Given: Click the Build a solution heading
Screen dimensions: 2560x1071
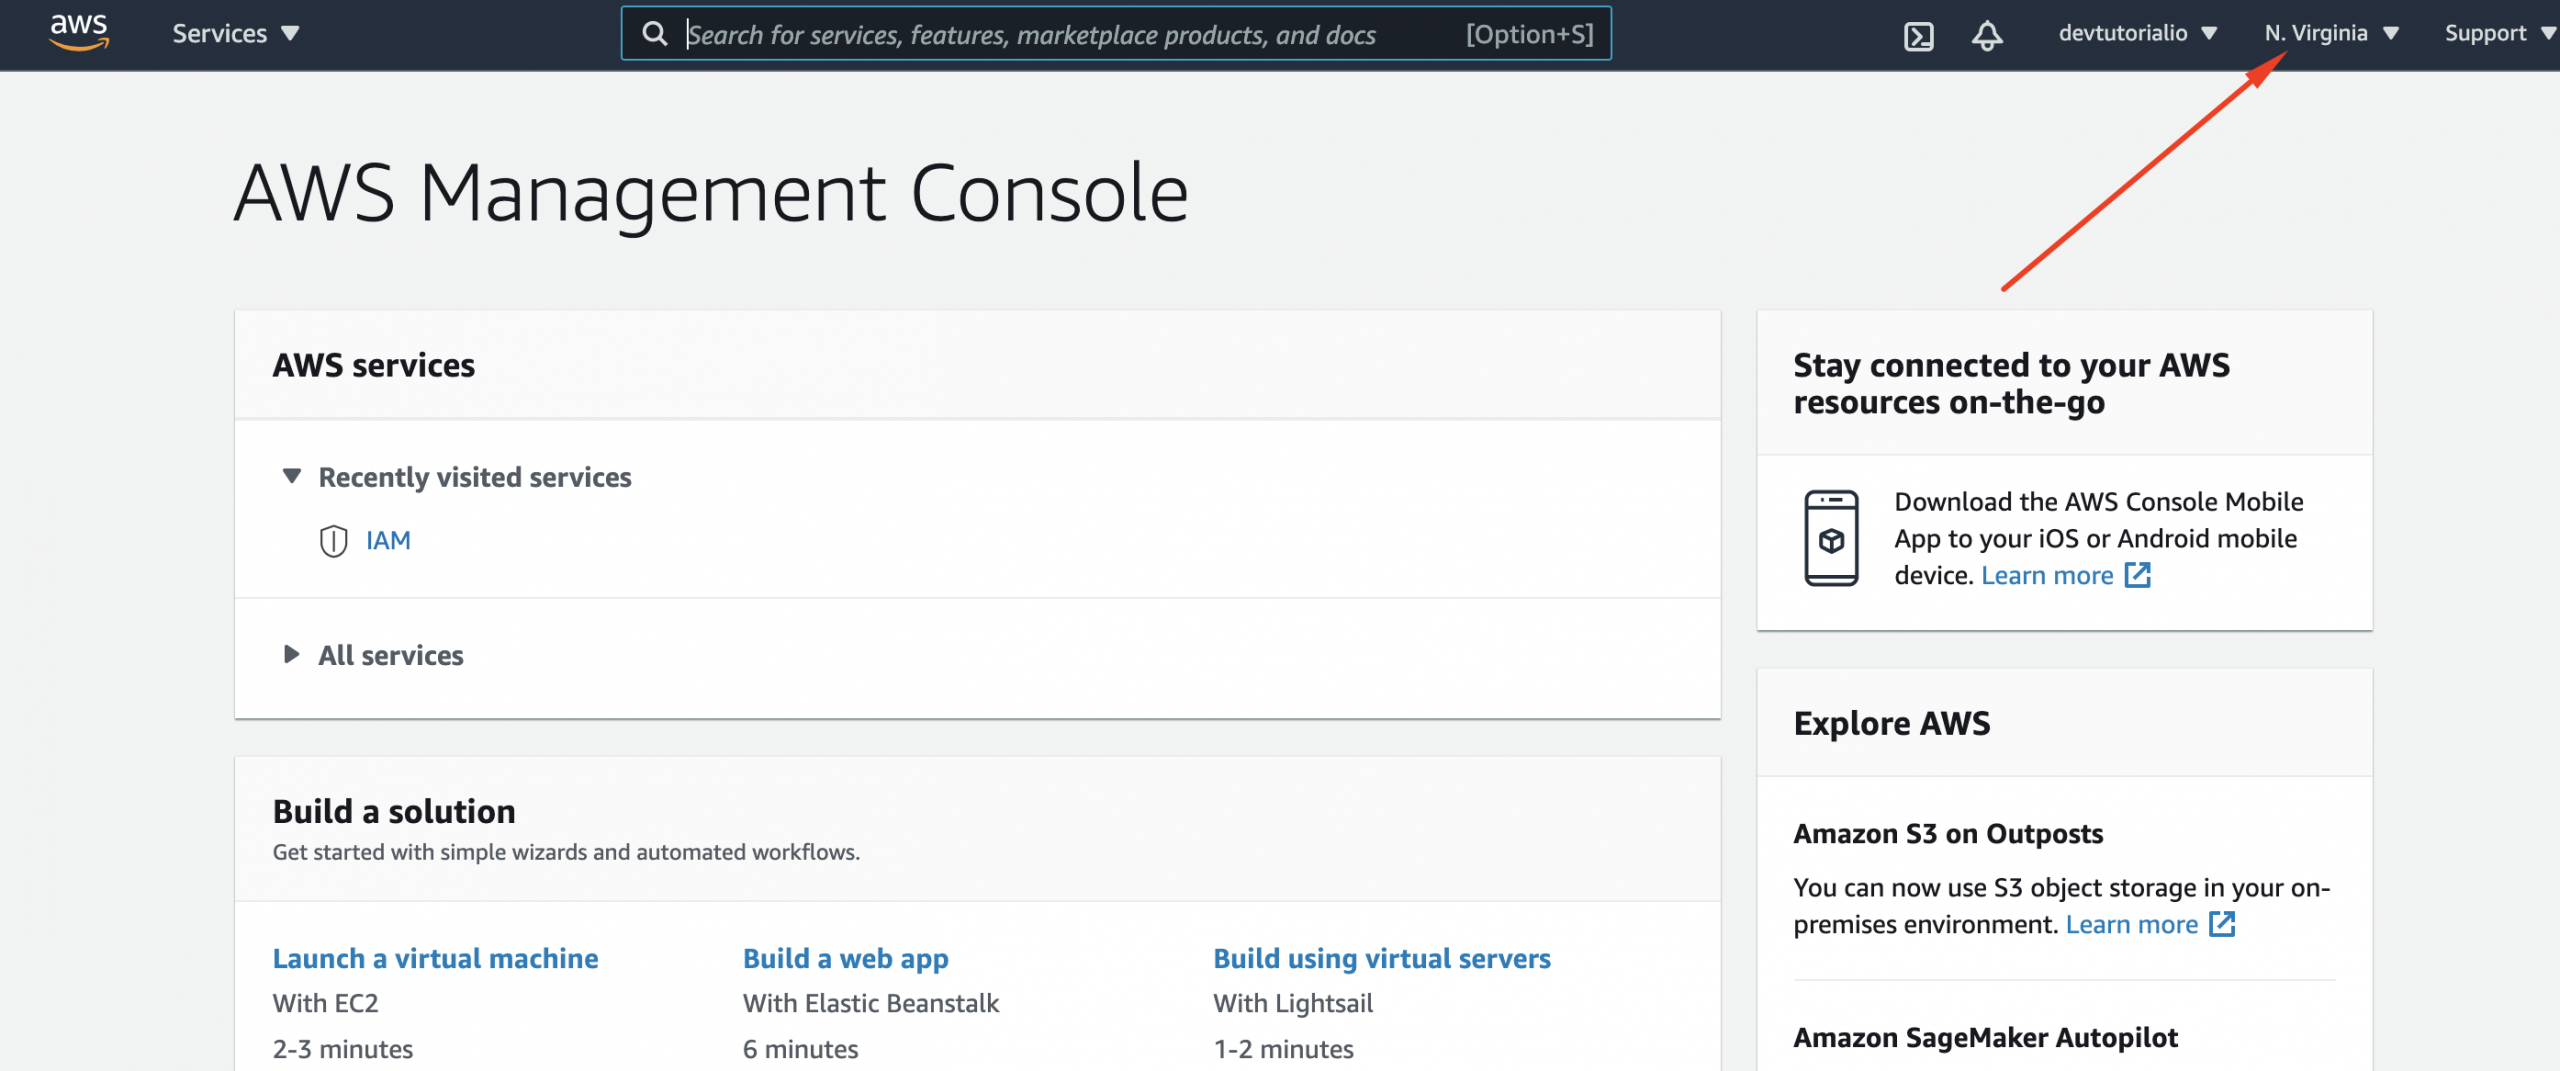Looking at the screenshot, I should [x=394, y=811].
